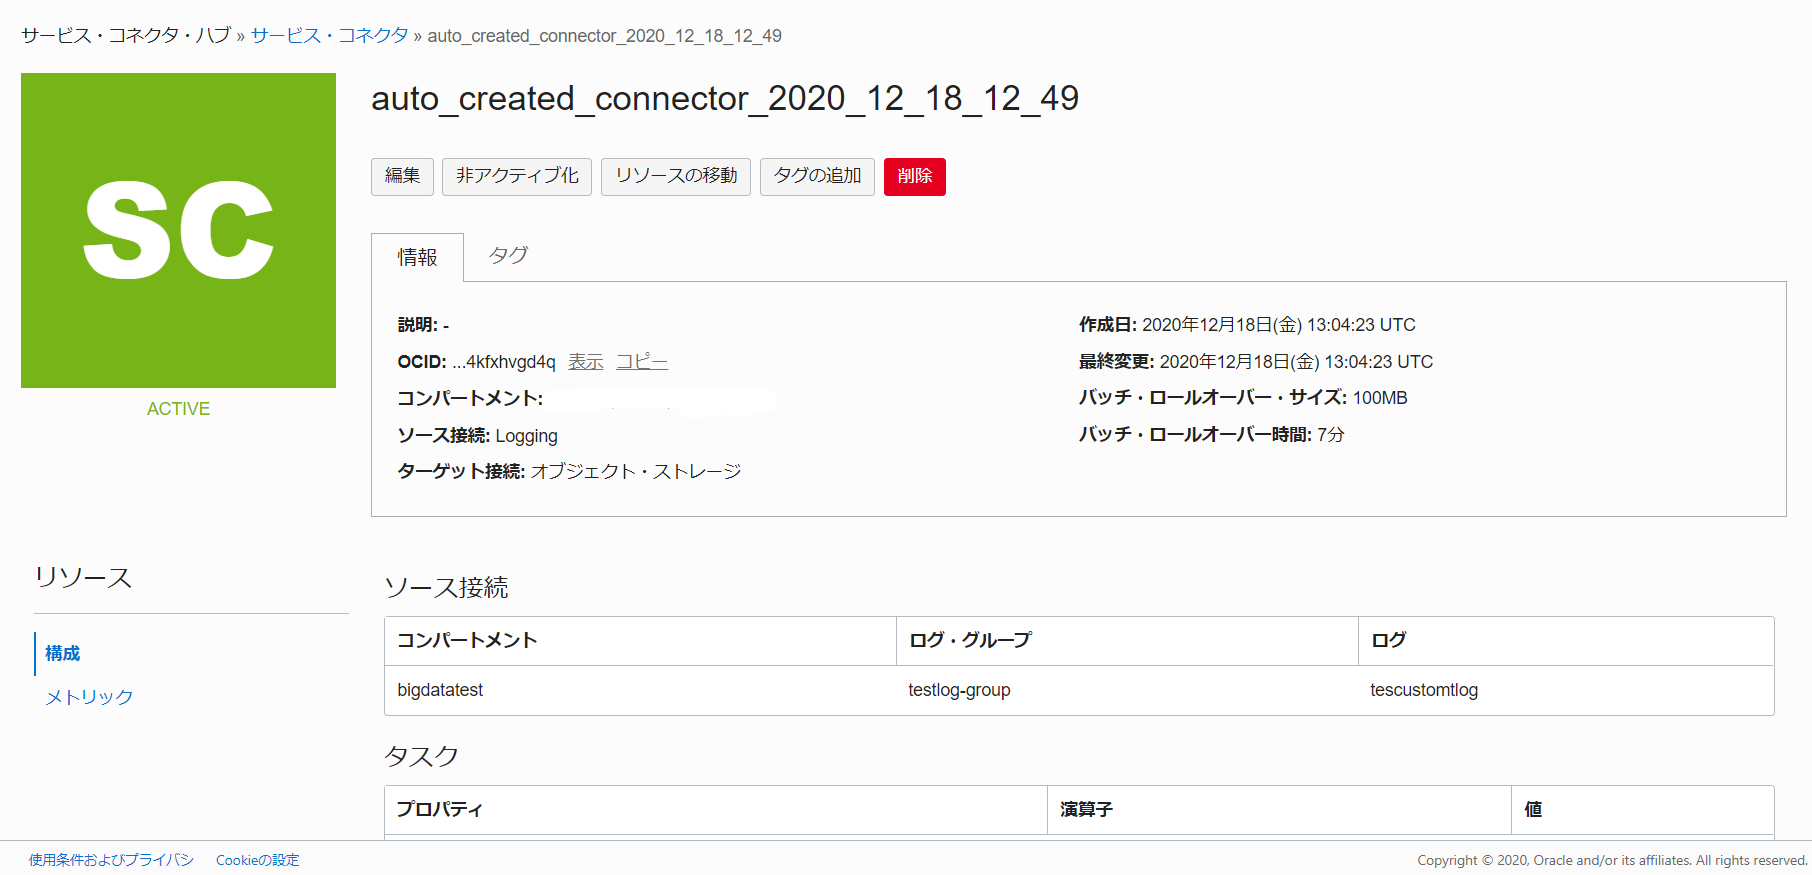Click the サービス・コネクタ・ハブ breadcrumb text
The image size is (1812, 875).
point(126,36)
